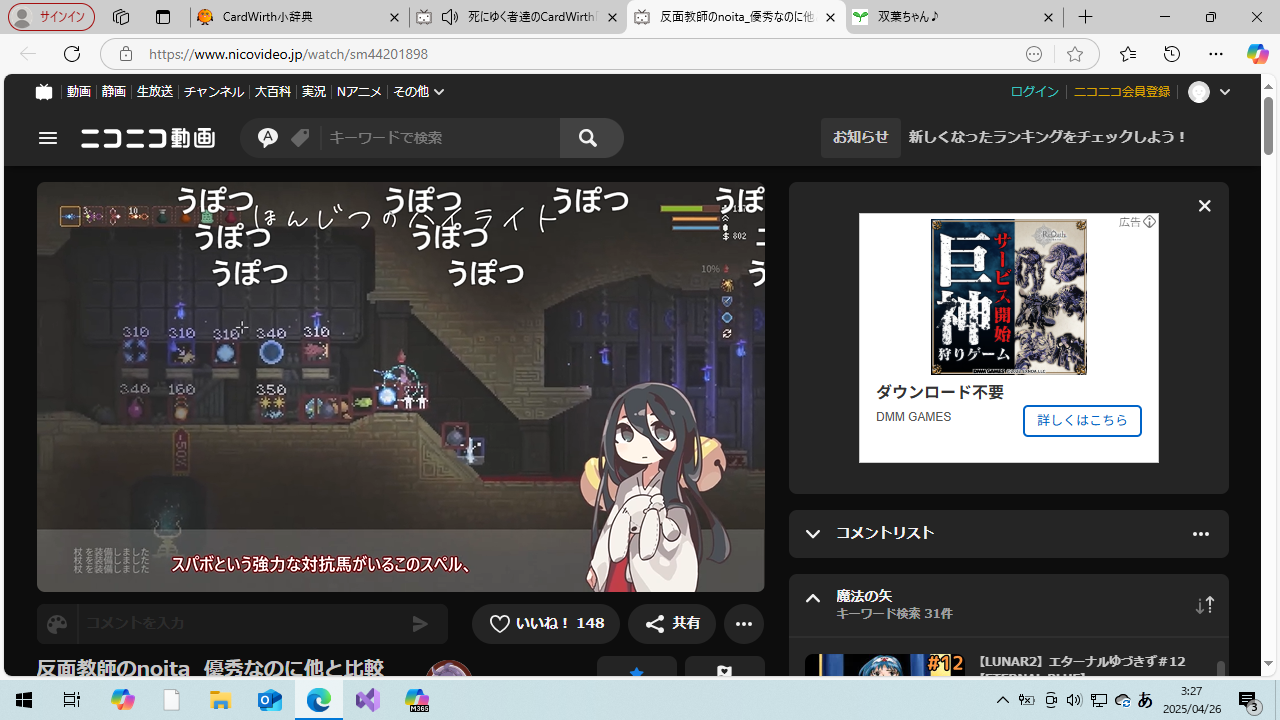
Task: Like the video with いいね！ button
Action: click(x=546, y=624)
